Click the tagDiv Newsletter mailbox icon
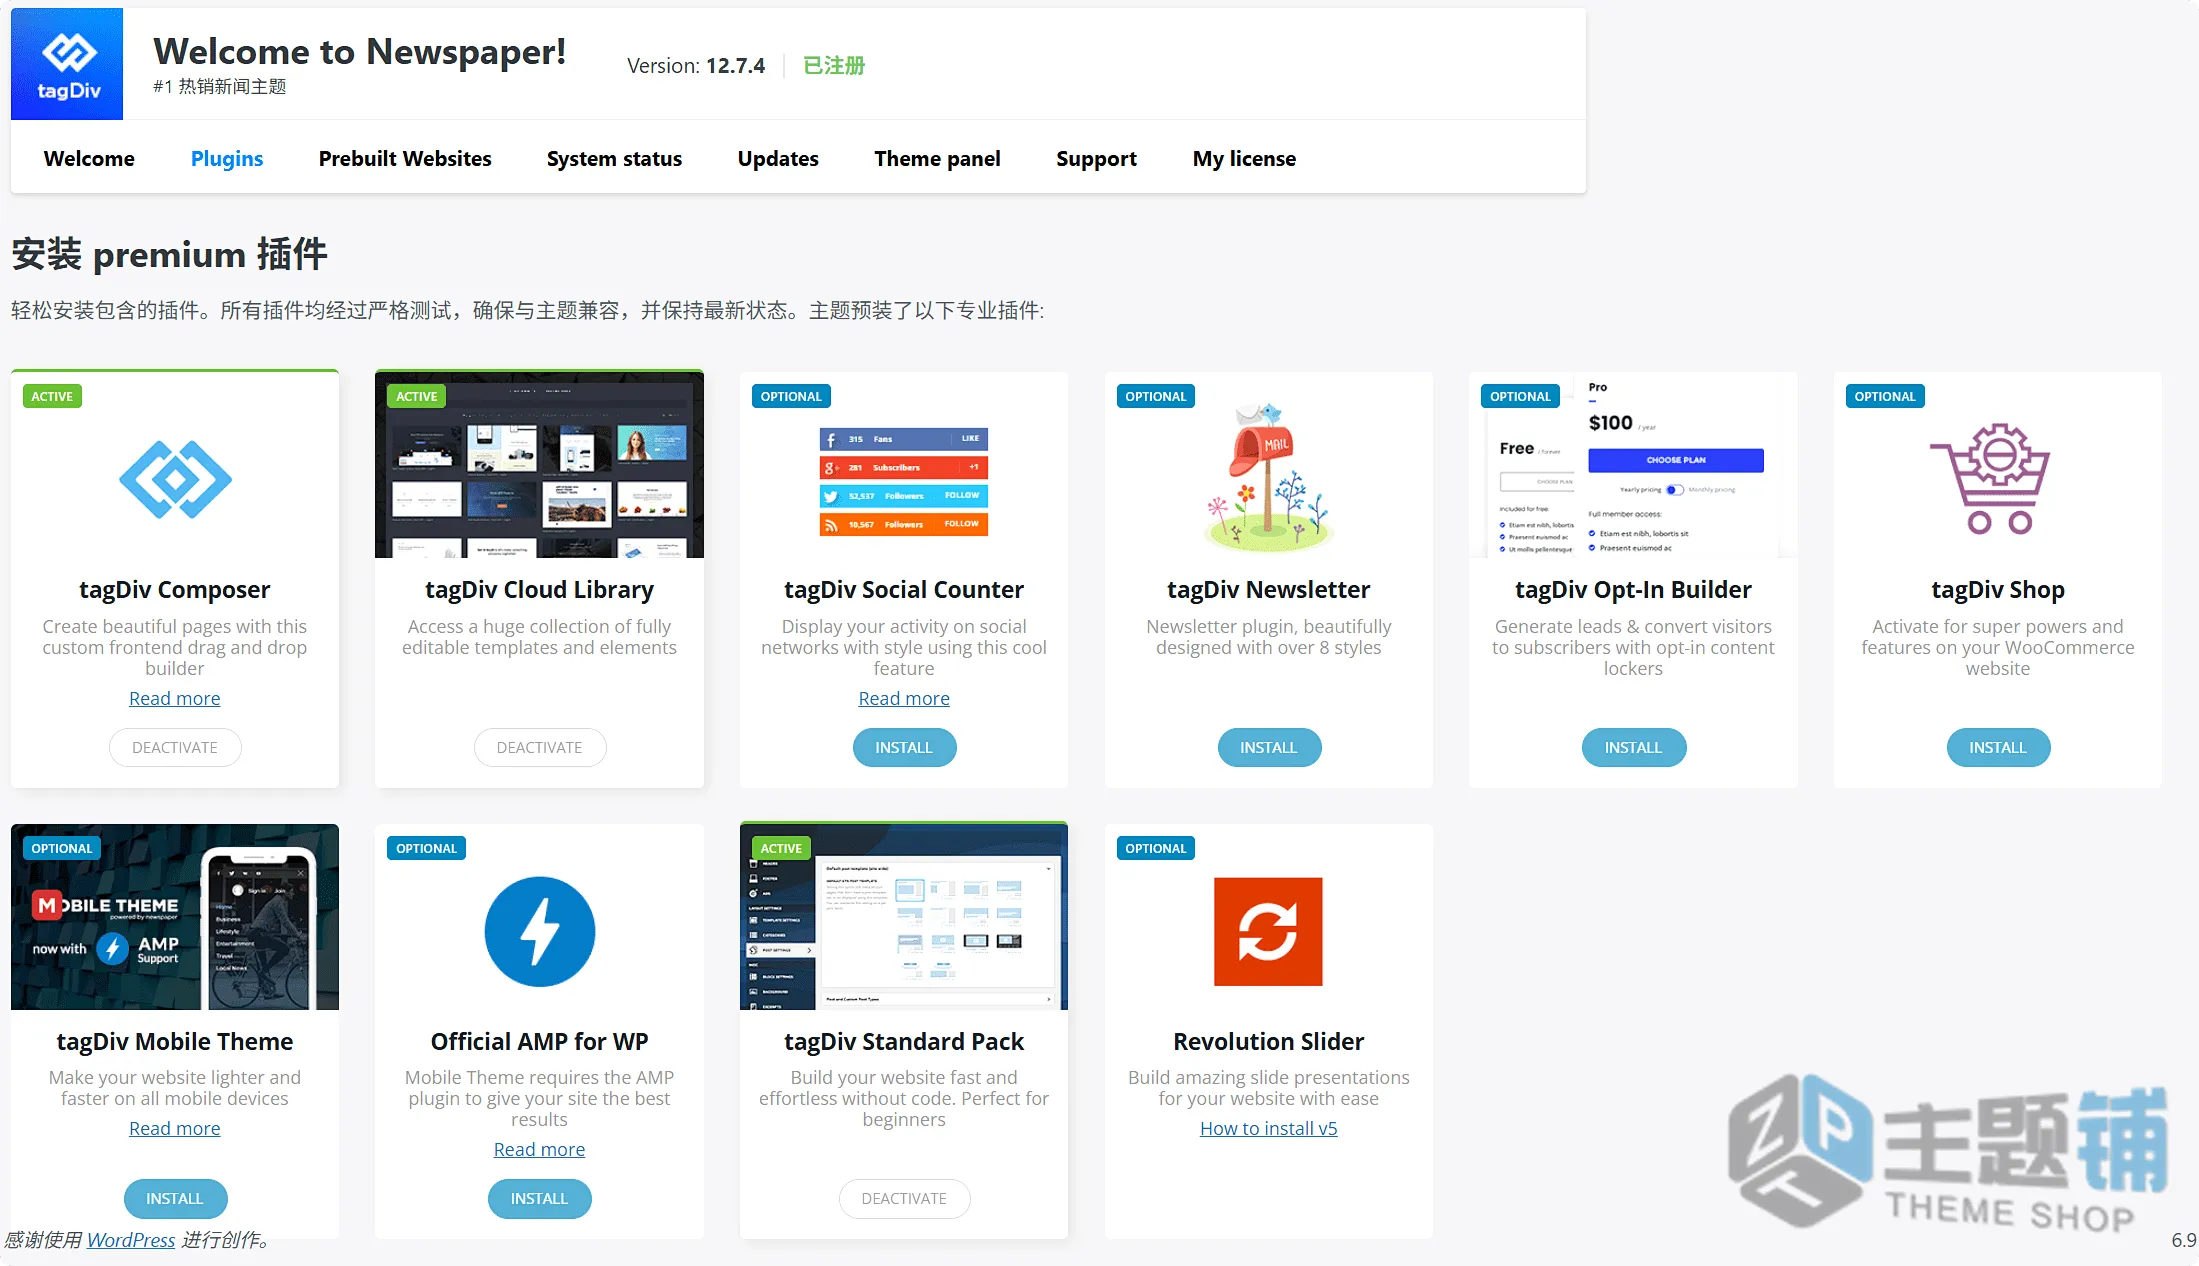This screenshot has width=2199, height=1266. coord(1268,478)
